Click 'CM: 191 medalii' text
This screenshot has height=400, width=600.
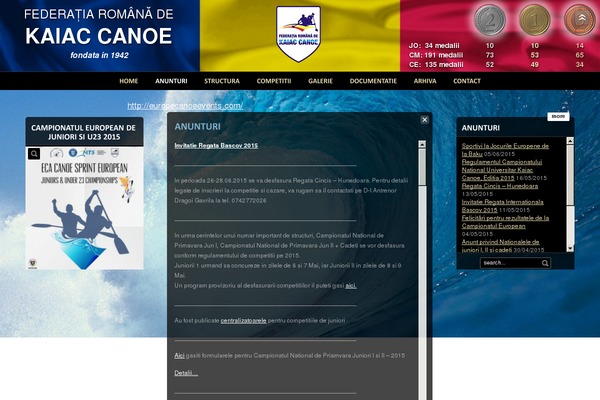pos(436,55)
